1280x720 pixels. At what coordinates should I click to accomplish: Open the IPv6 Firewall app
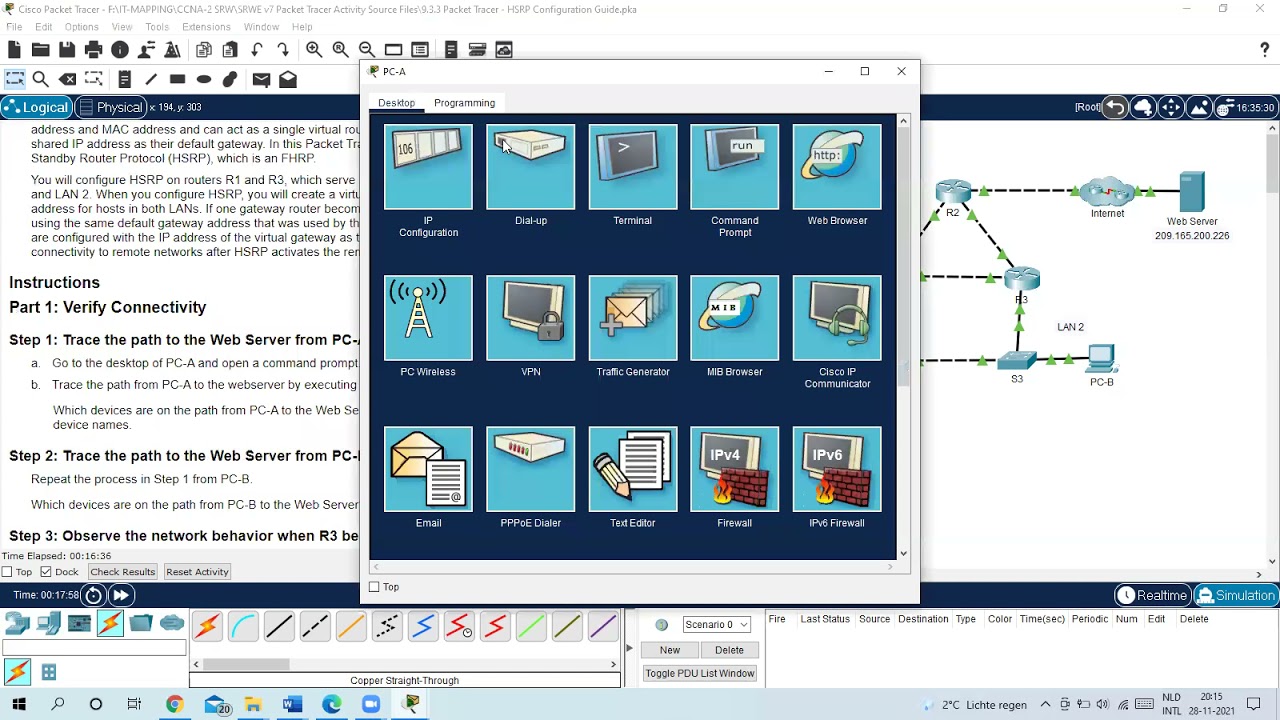pyautogui.click(x=837, y=469)
